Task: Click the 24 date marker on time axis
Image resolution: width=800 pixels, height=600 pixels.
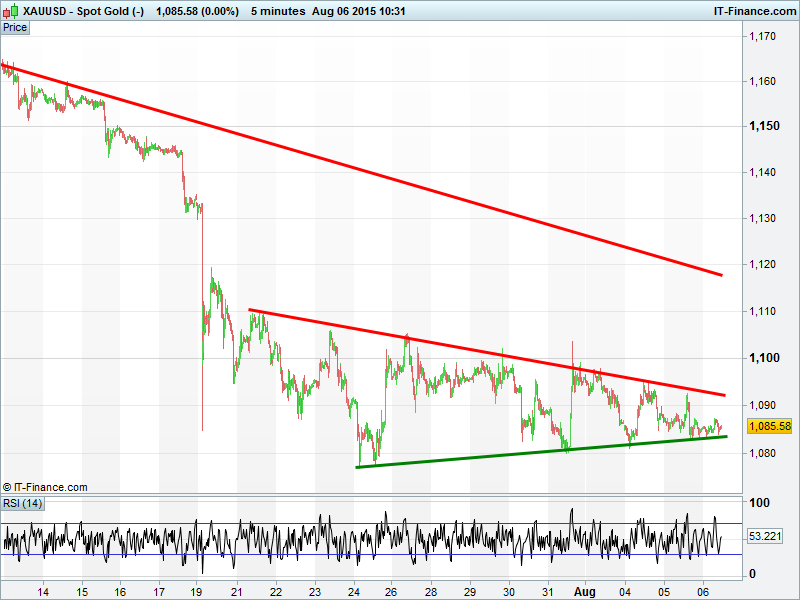Action: (x=354, y=592)
